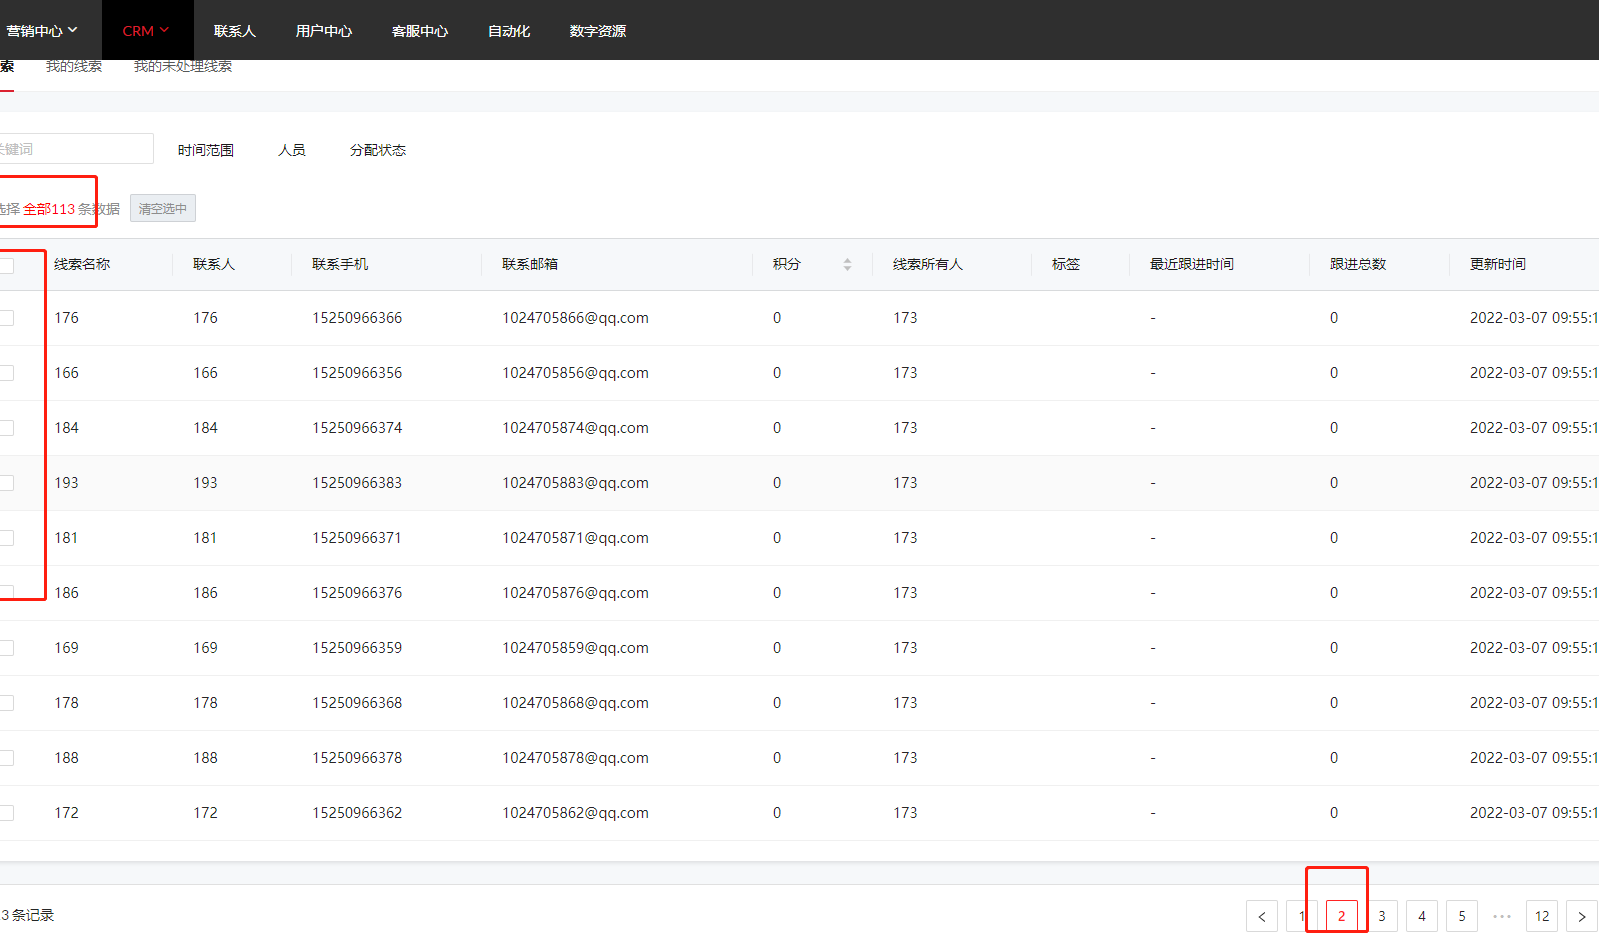Click phone number 15250966362
1599x948 pixels.
(357, 813)
